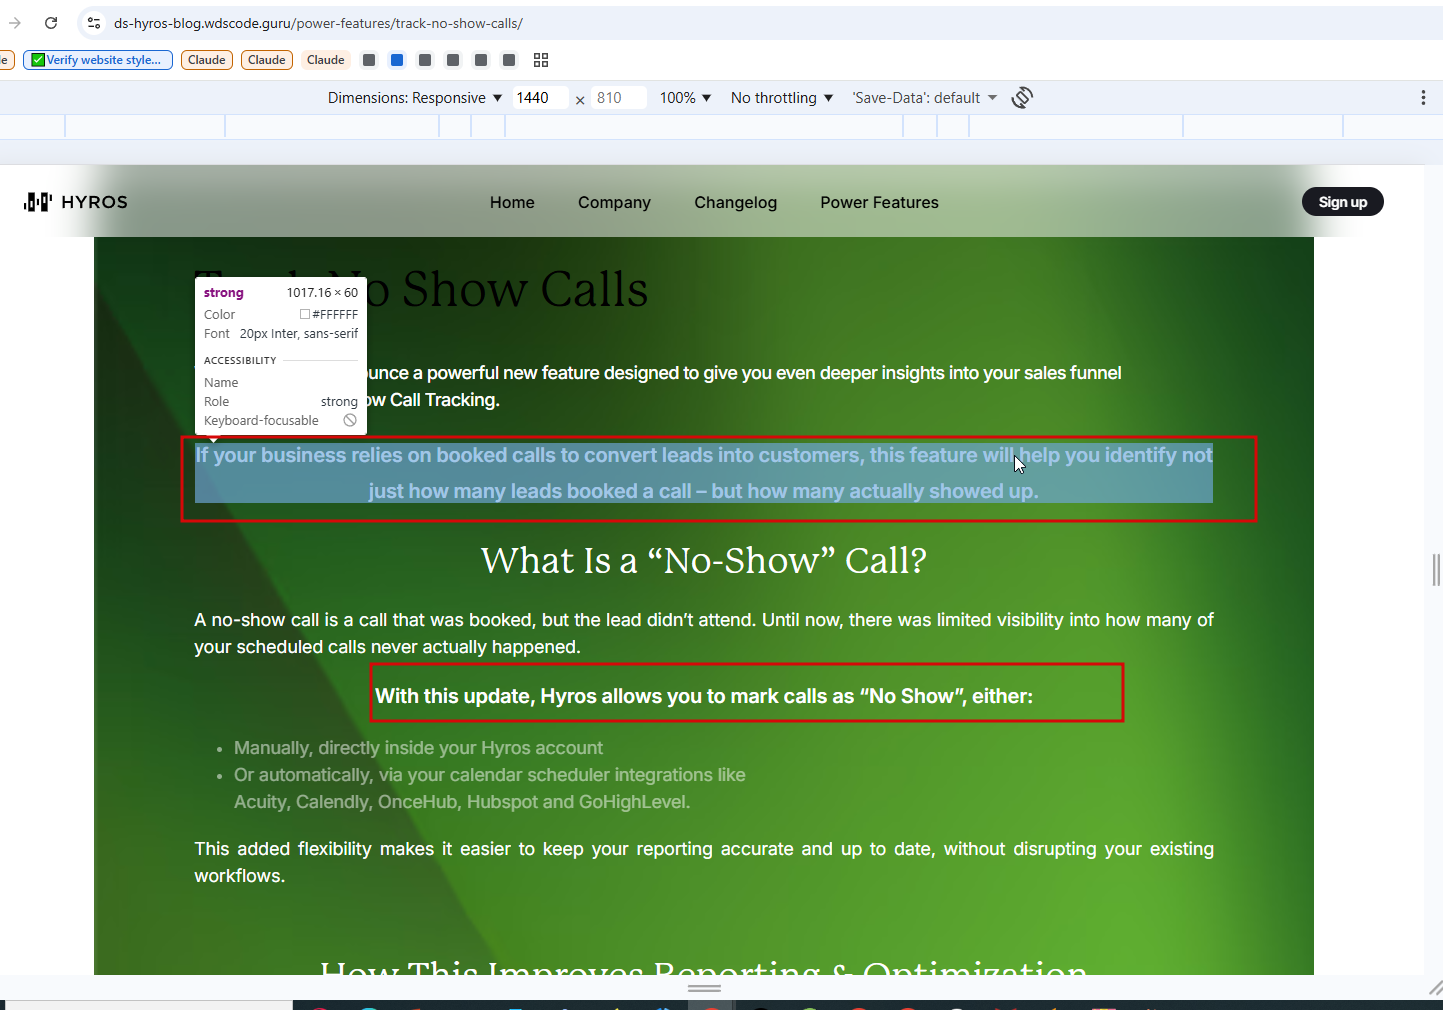Open the Company nav menu

[x=614, y=202]
